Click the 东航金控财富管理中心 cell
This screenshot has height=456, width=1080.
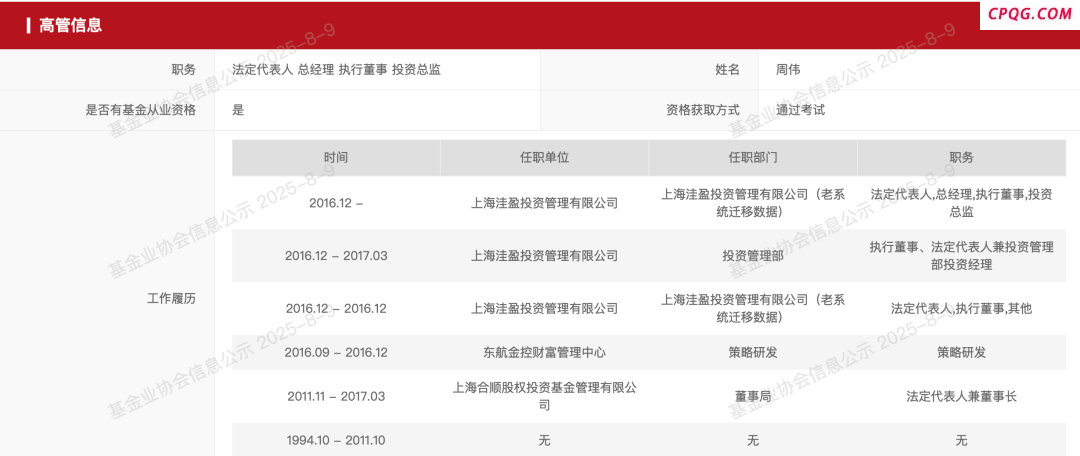[544, 353]
